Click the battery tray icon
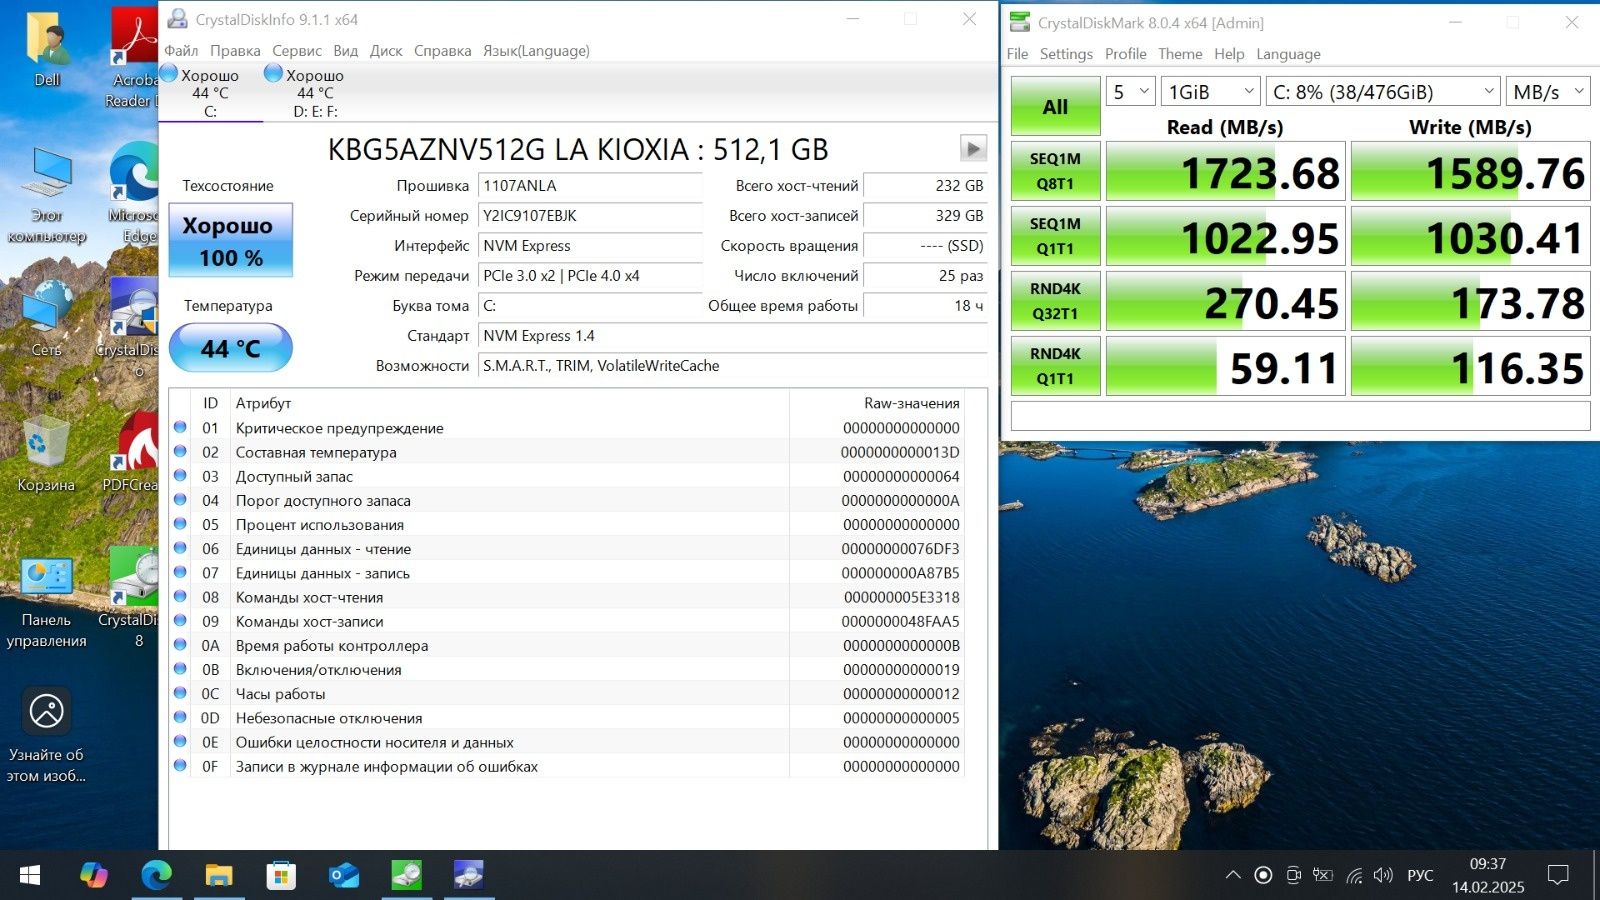The height and width of the screenshot is (900, 1600). 1323,875
